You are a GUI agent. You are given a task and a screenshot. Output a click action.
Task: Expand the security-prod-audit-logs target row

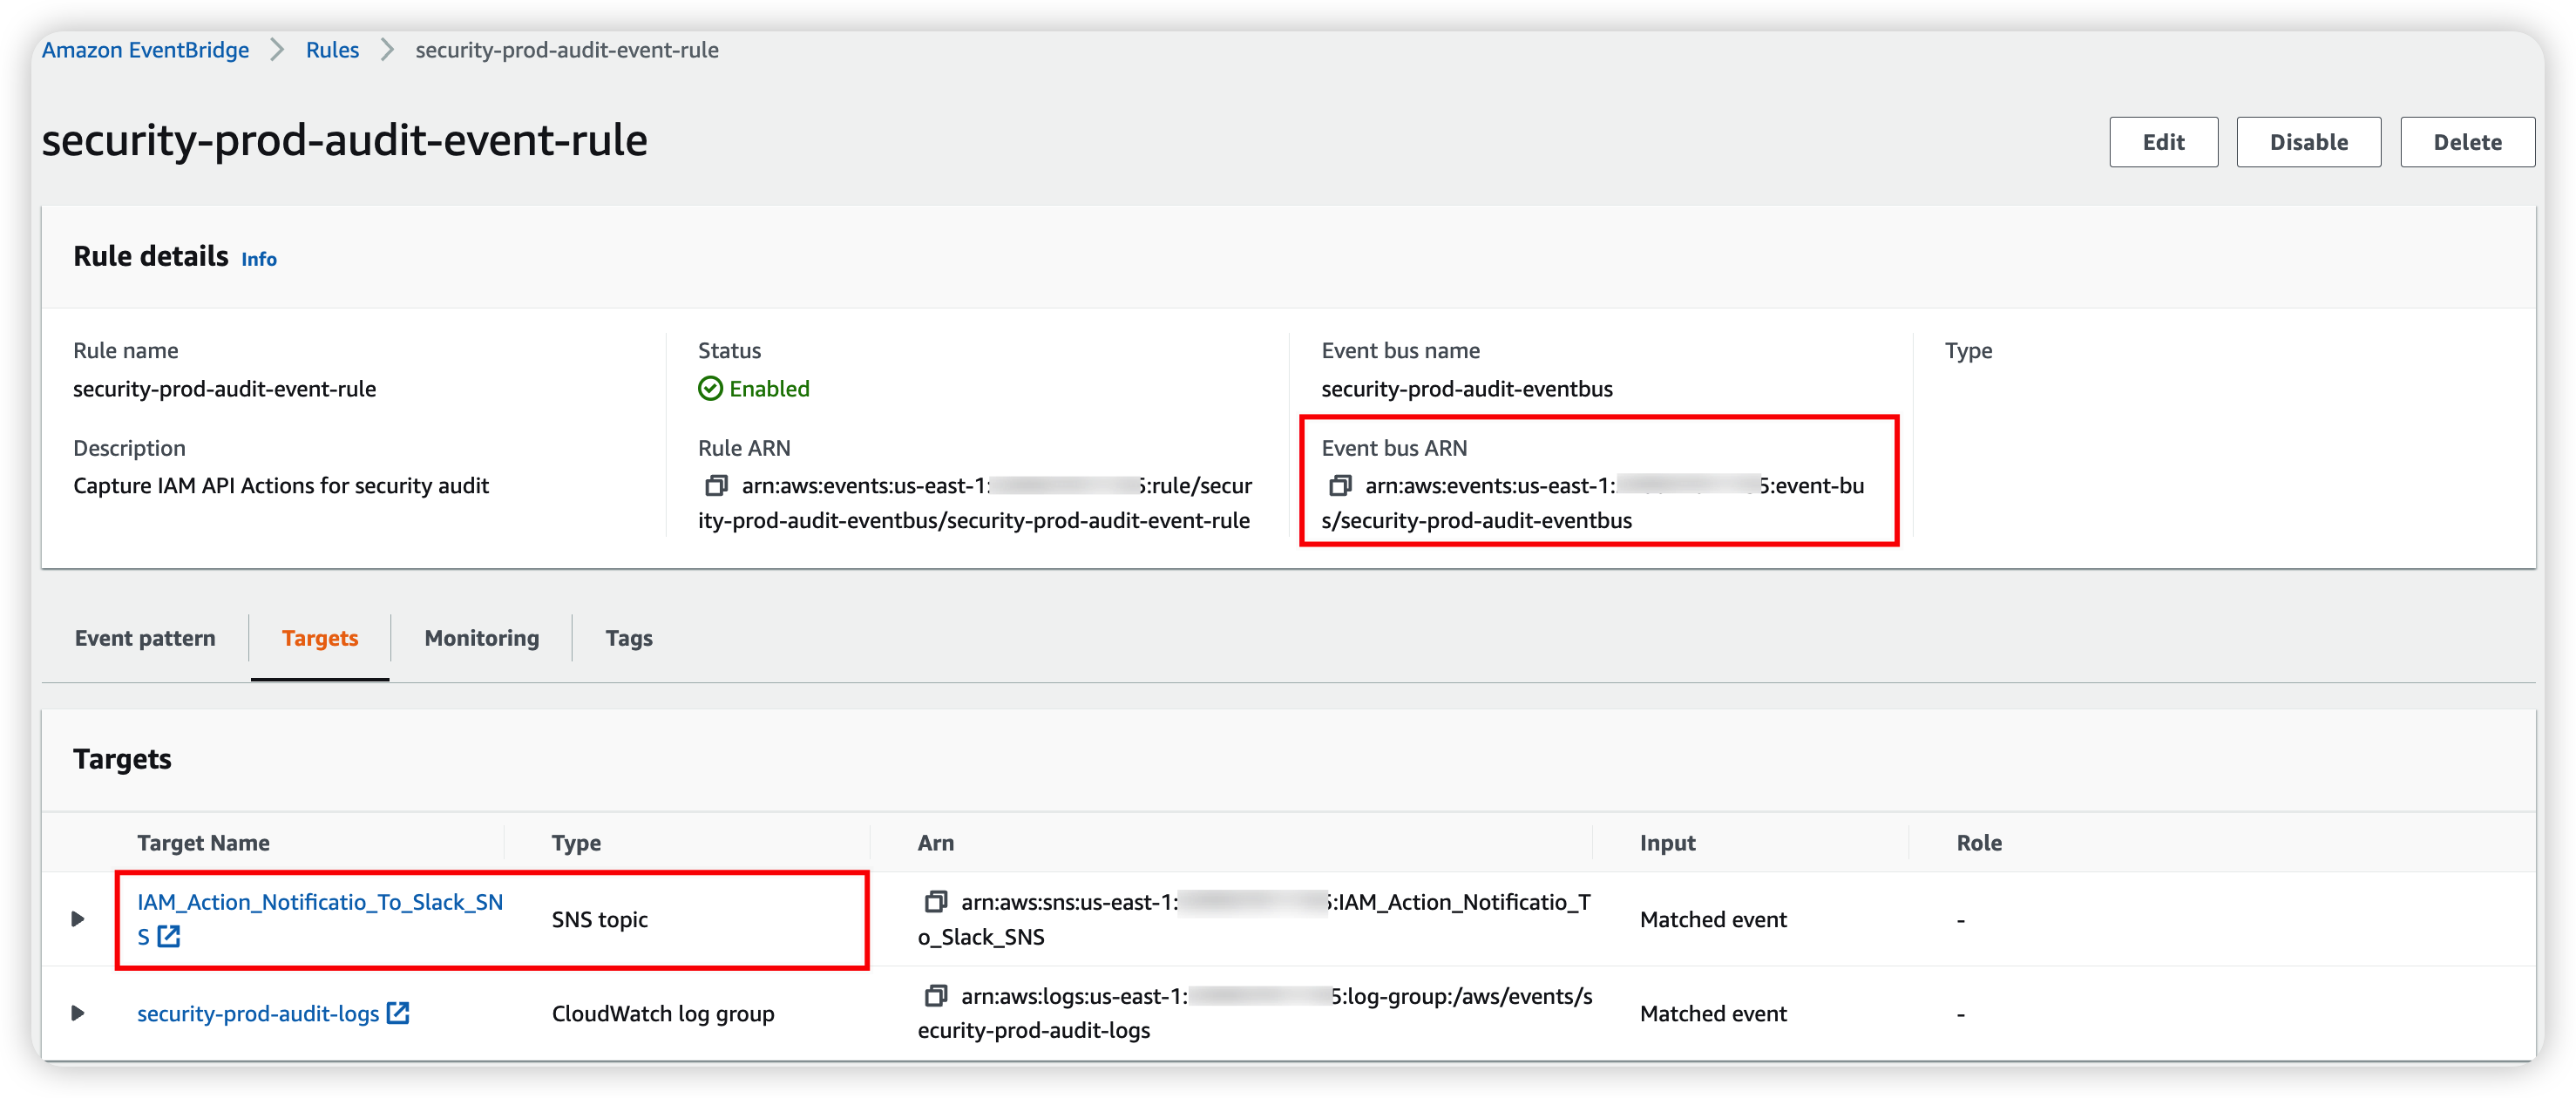click(78, 1013)
